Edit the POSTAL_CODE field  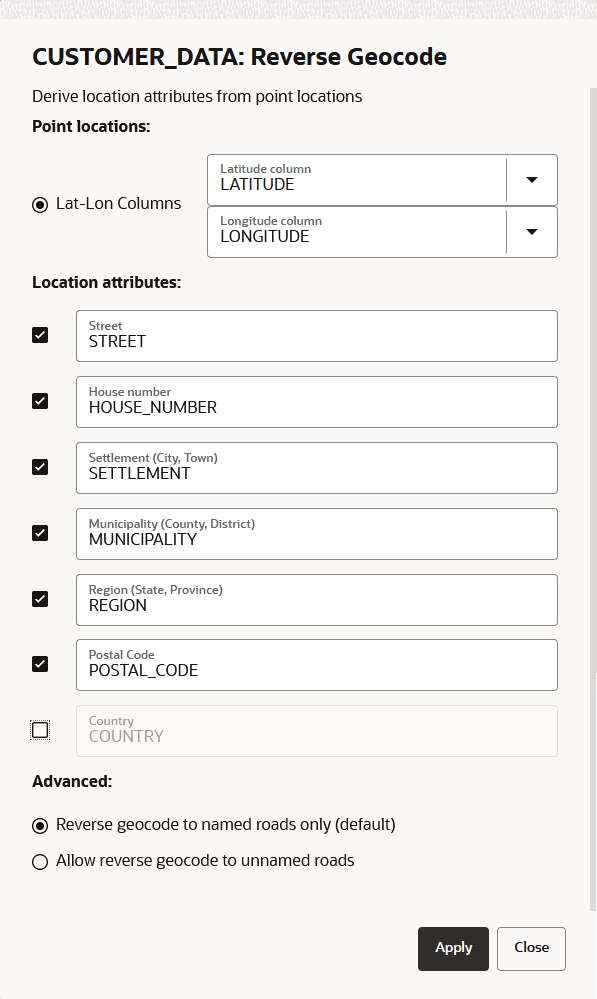tap(317, 665)
